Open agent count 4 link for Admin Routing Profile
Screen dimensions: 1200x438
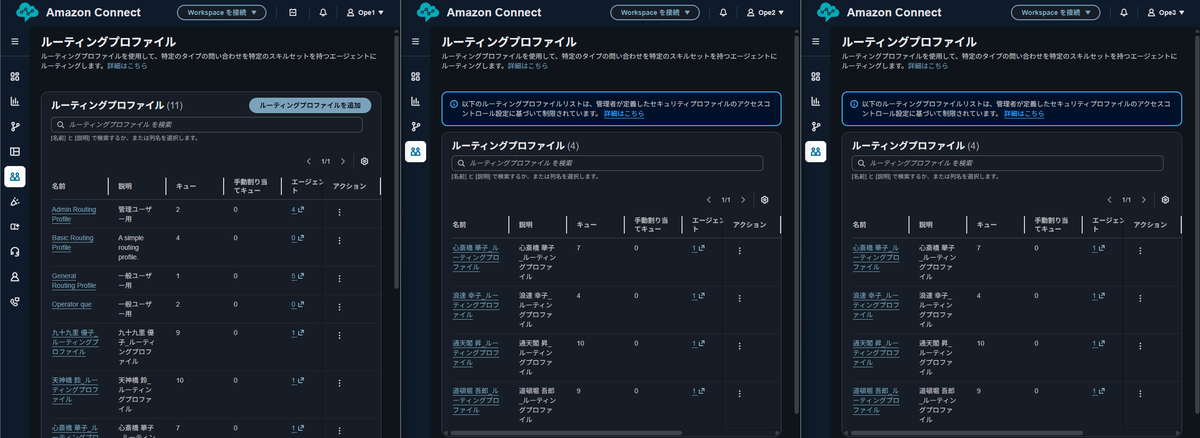coord(295,210)
